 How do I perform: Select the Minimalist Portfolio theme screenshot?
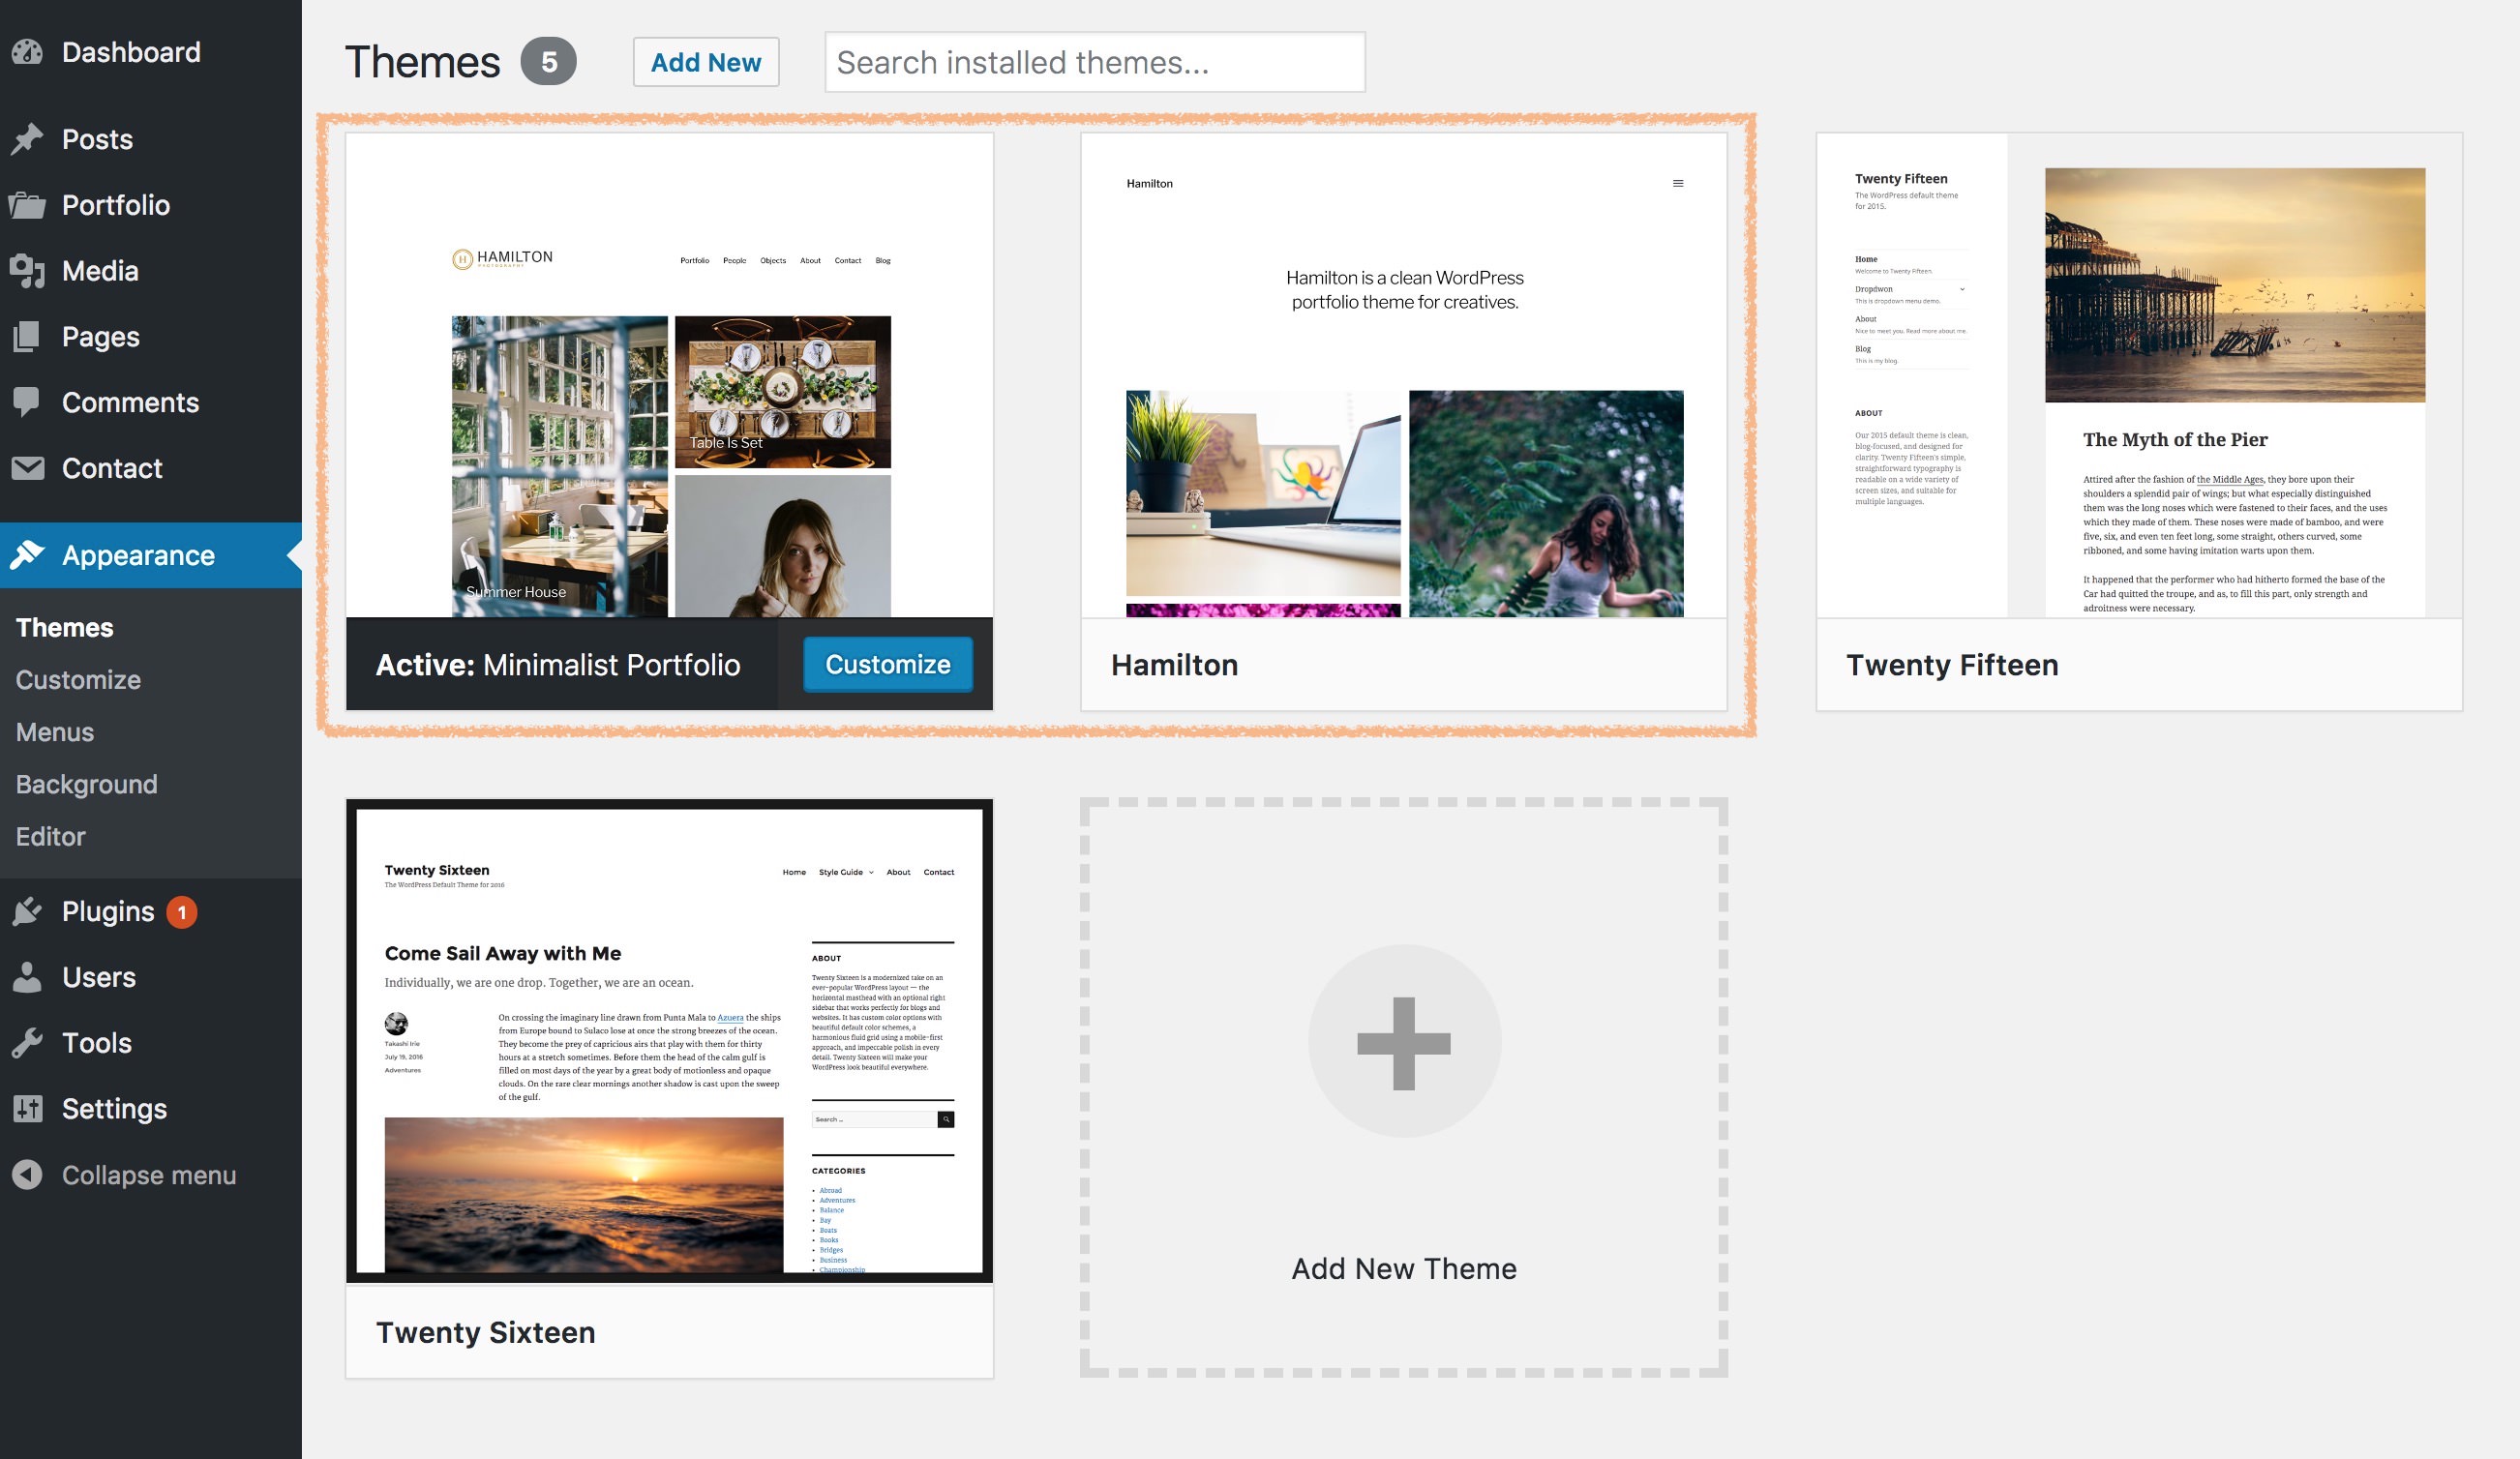click(x=670, y=375)
